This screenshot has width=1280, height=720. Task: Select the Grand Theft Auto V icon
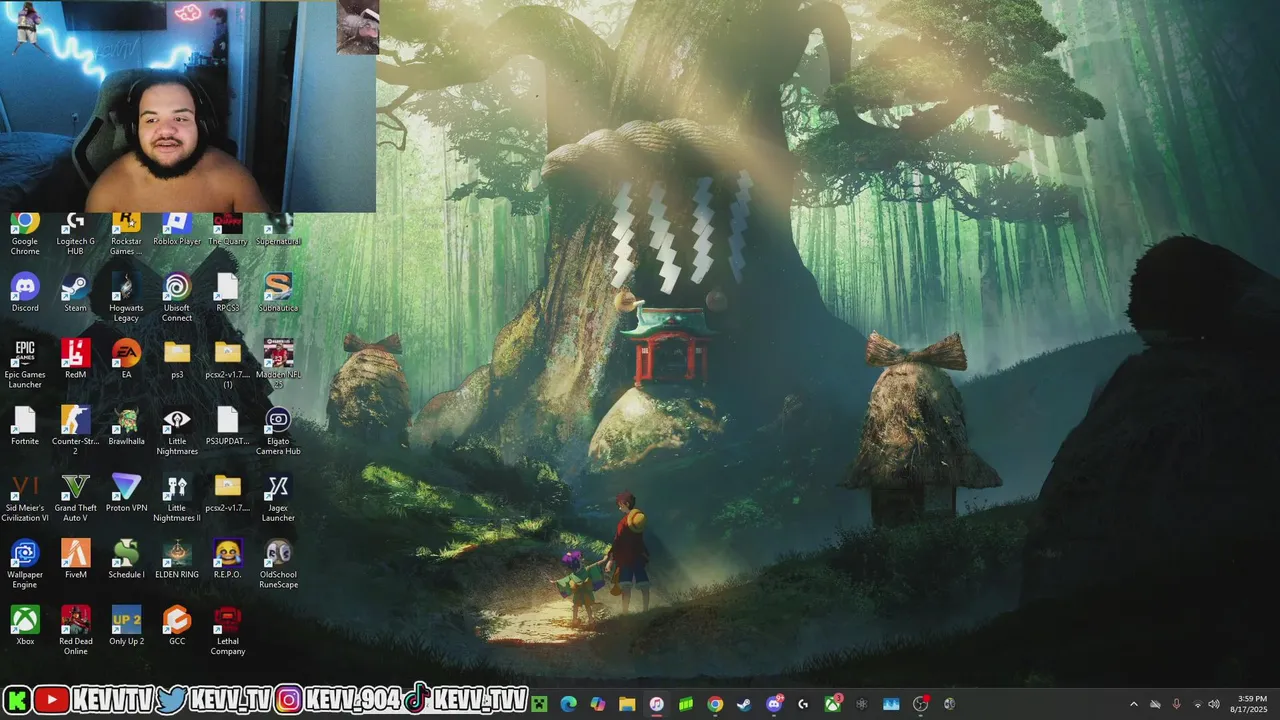pyautogui.click(x=75, y=497)
